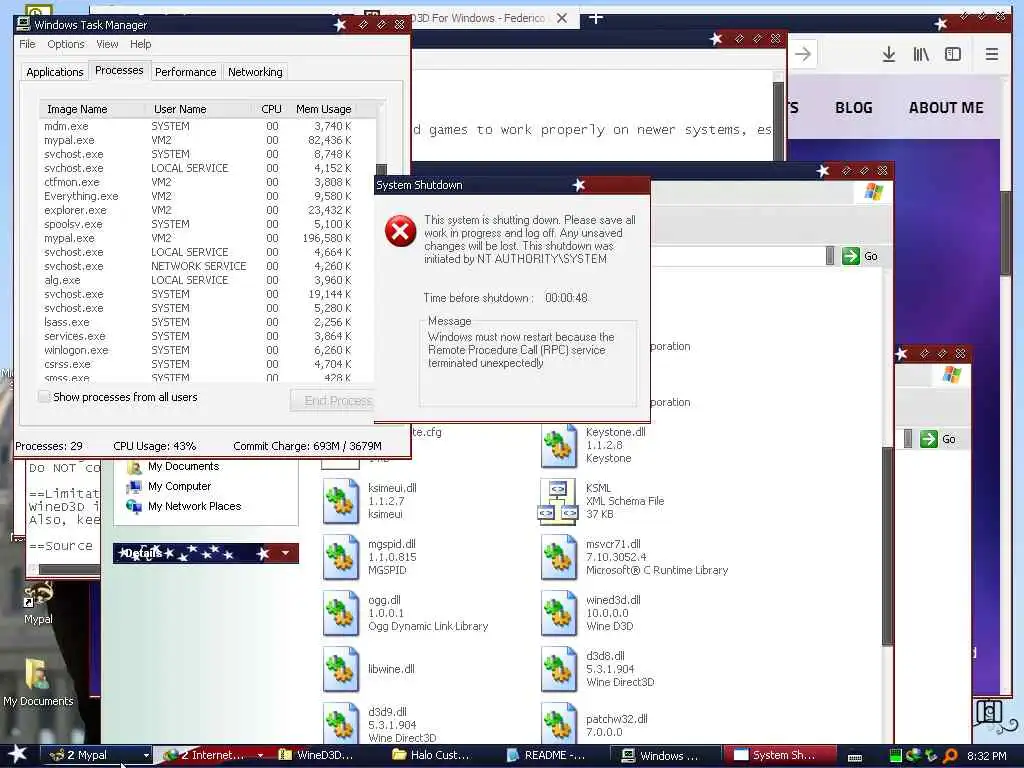Select the ksimeui.dll file icon
The height and width of the screenshot is (768, 1024).
coord(341,502)
